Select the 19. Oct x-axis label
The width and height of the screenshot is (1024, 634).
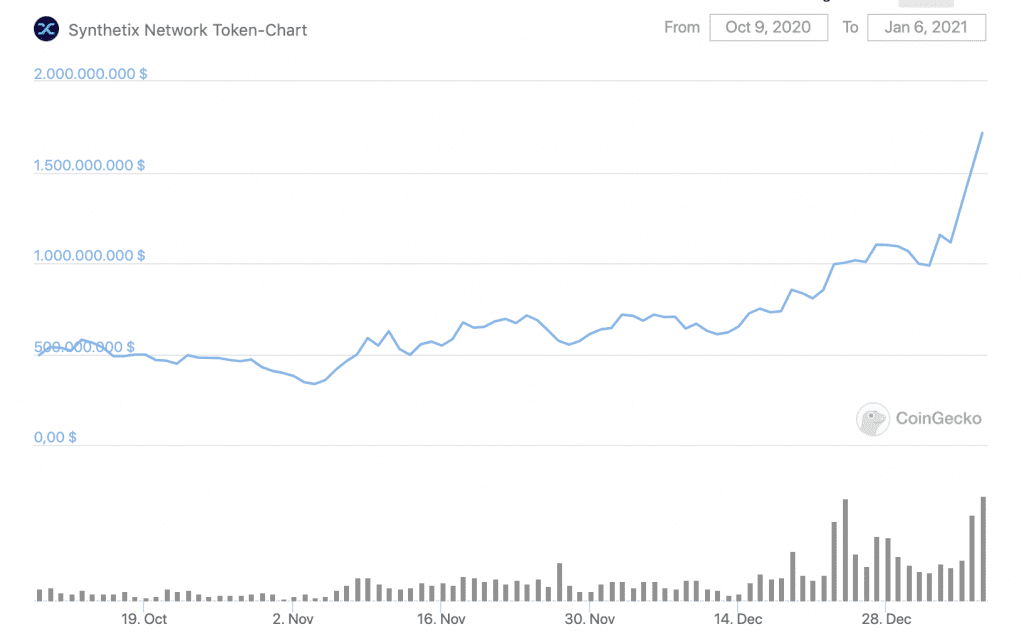[x=144, y=619]
